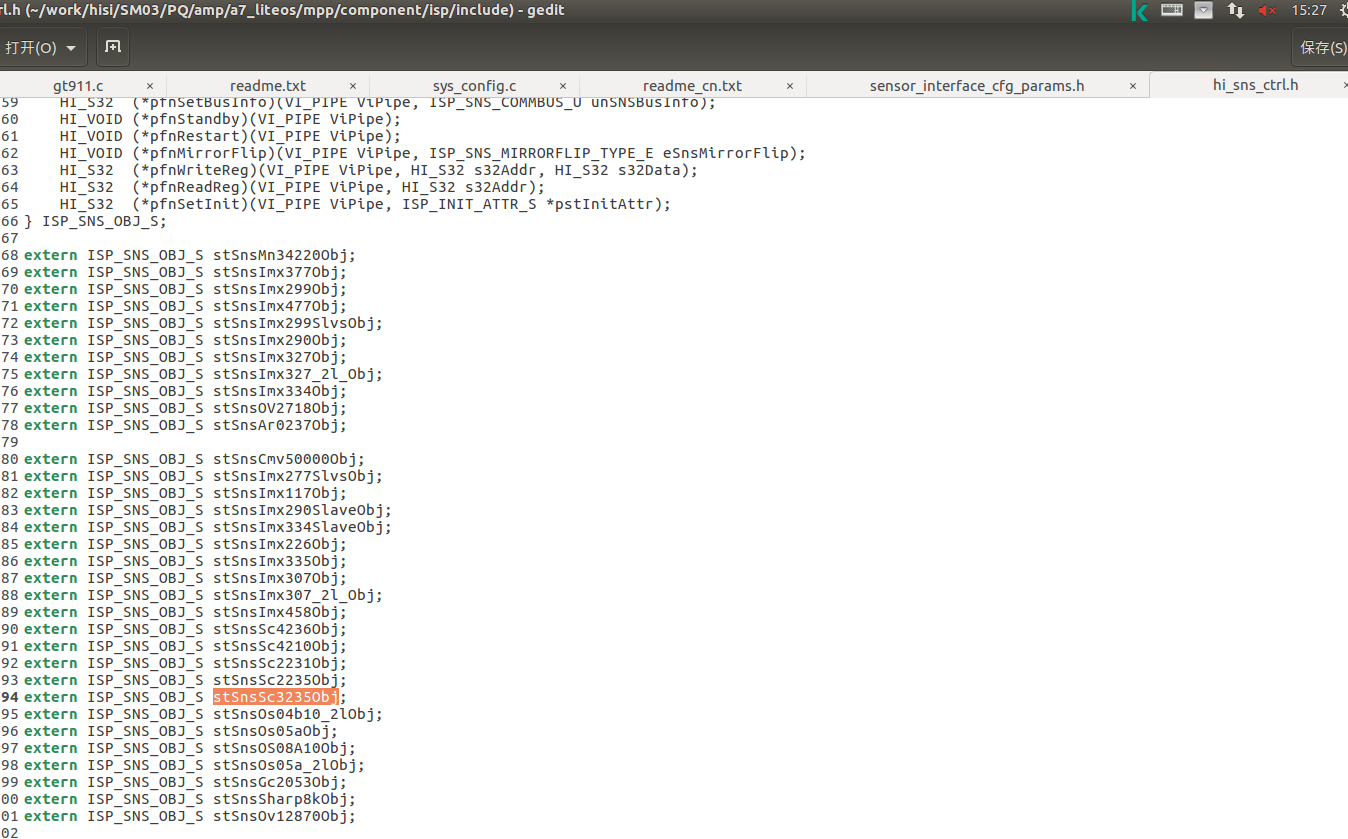Switch to the readme.txt tab
Screen dimensions: 1348x839
[x=268, y=86]
